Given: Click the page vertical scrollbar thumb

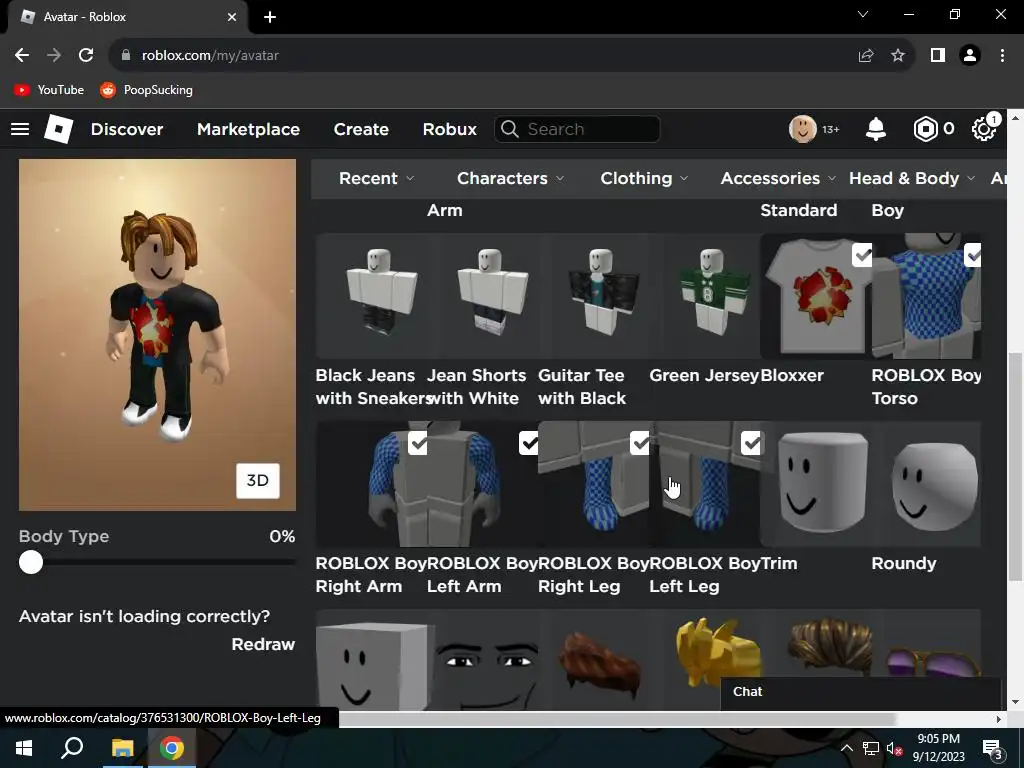Looking at the screenshot, I should pos(1014,466).
